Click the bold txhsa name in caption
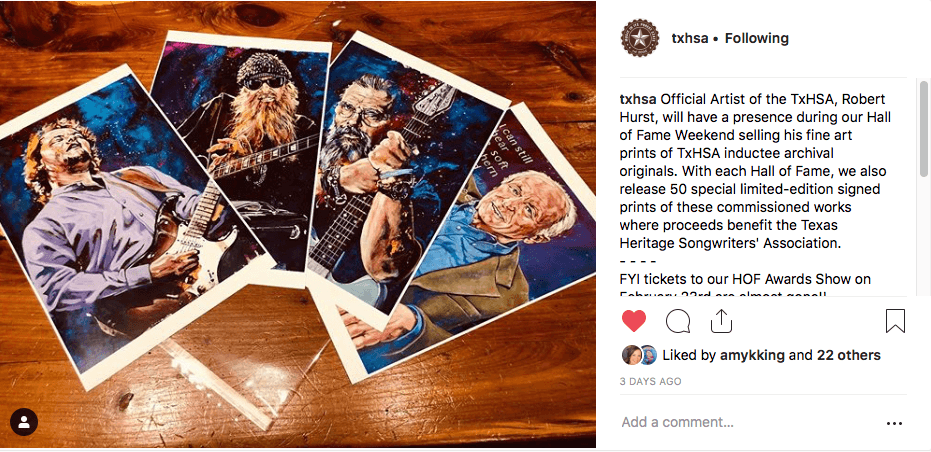The image size is (931, 452). point(637,99)
